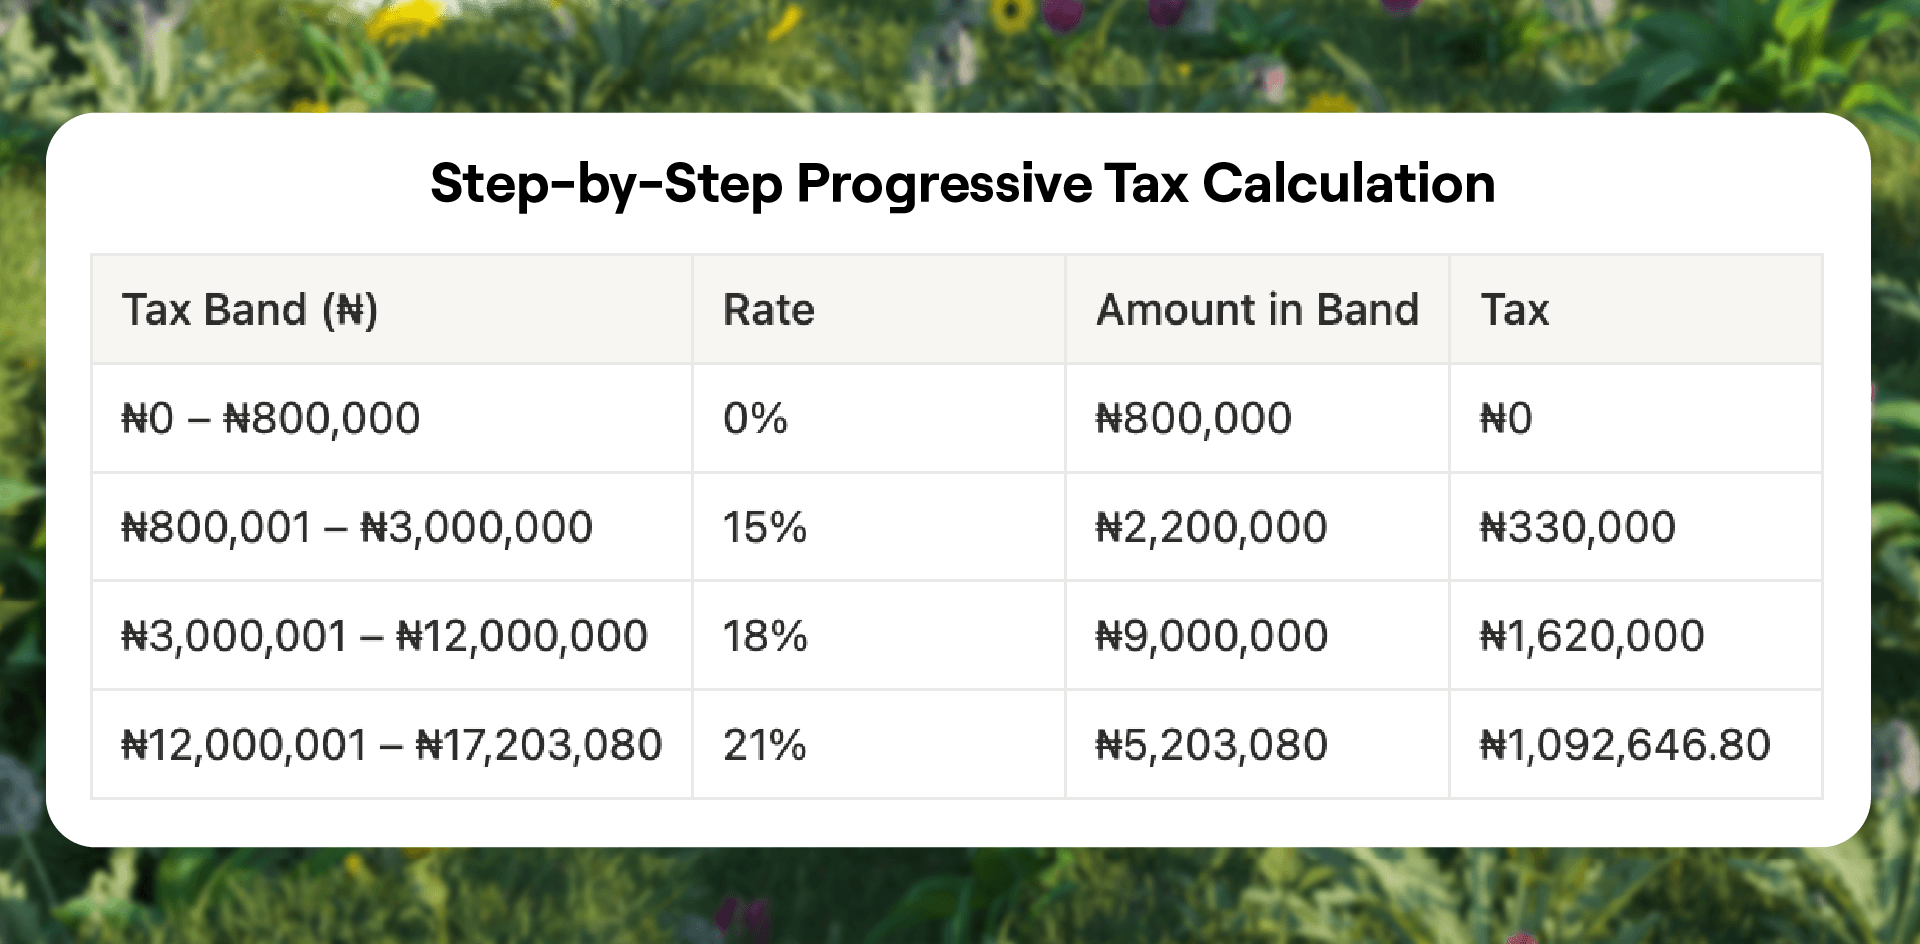Screen dimensions: 1920x944
Task: Click the "Tax Band (₦)" column header
Action: [x=250, y=310]
